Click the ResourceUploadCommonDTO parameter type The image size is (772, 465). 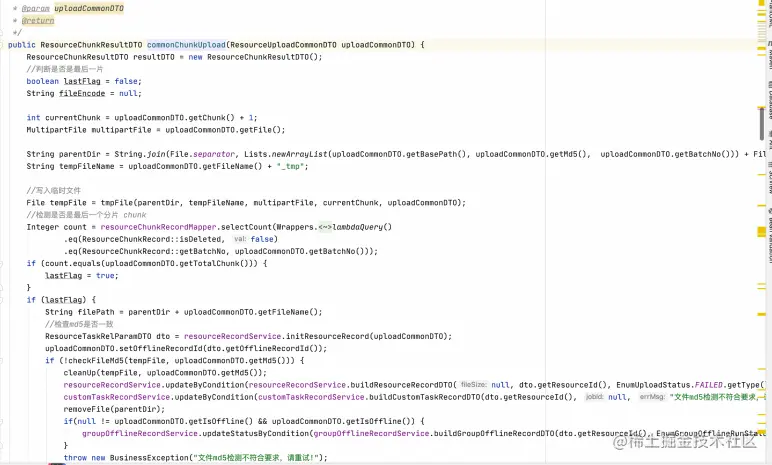284,45
